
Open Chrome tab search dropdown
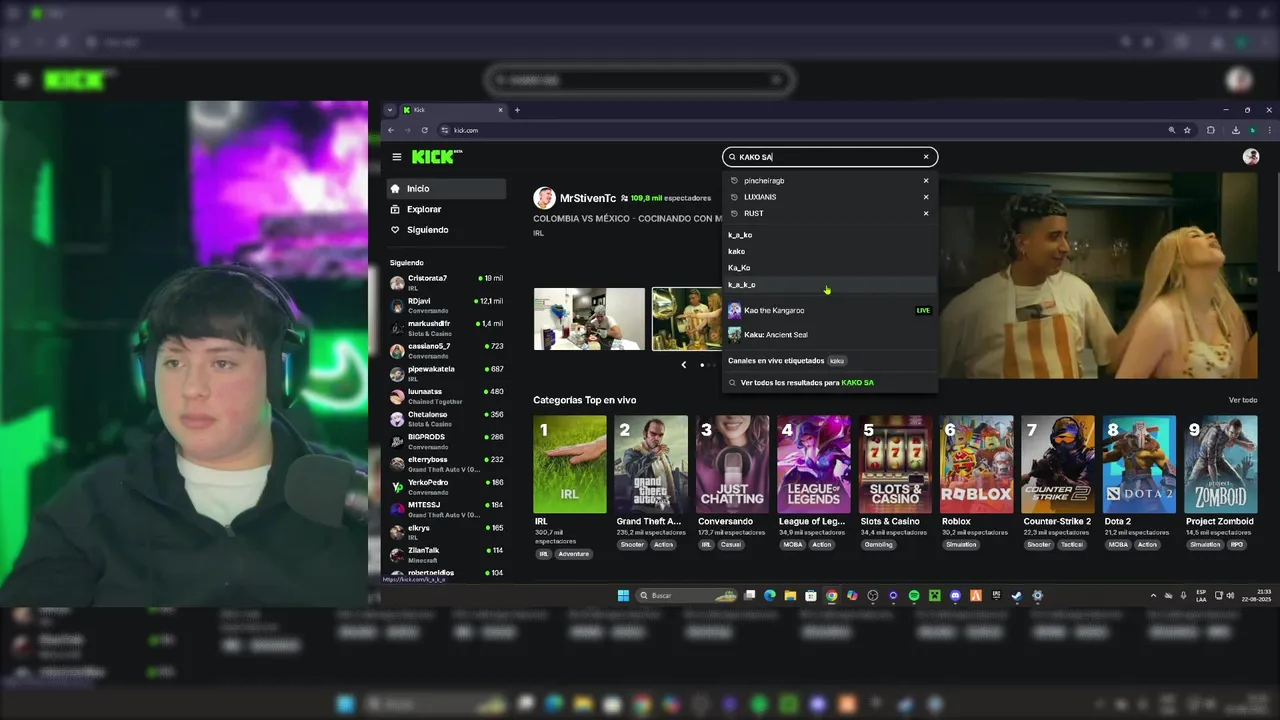click(x=390, y=110)
